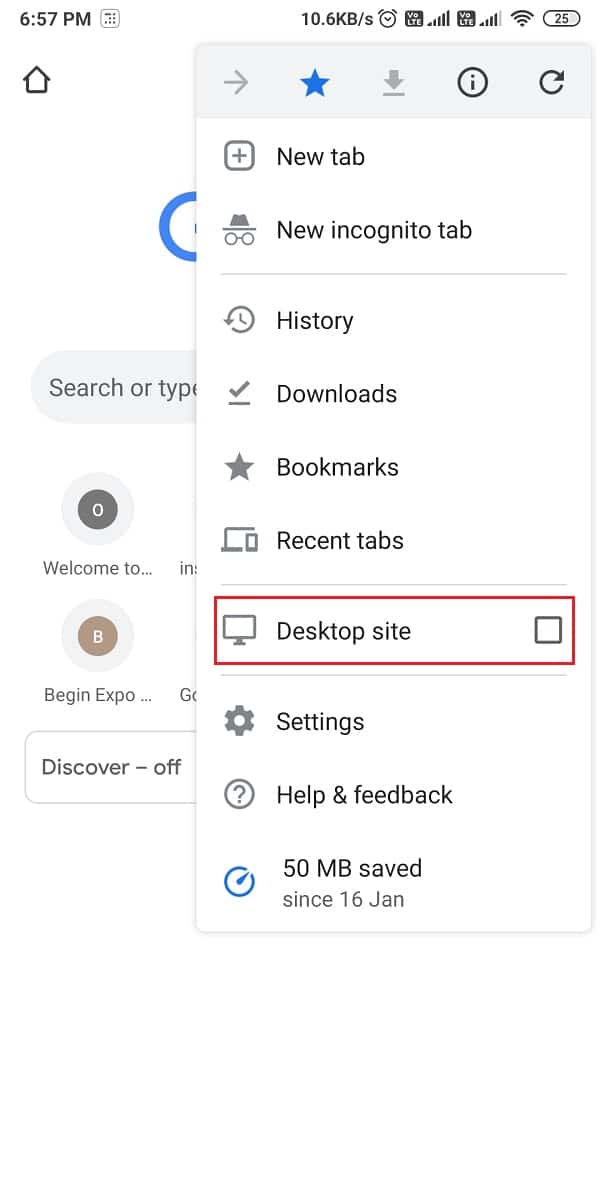Tap the Begin Expo site shortcut
The height and width of the screenshot is (1200, 600).
(97, 636)
